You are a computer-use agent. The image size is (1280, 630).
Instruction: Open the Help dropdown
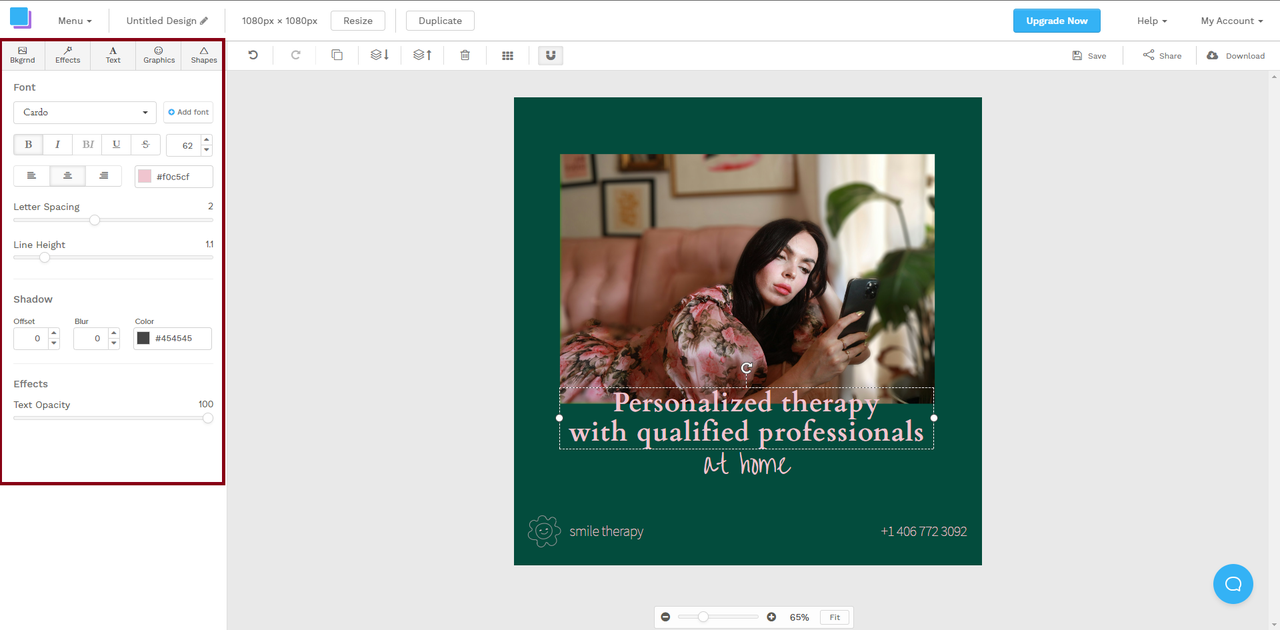coord(1152,21)
